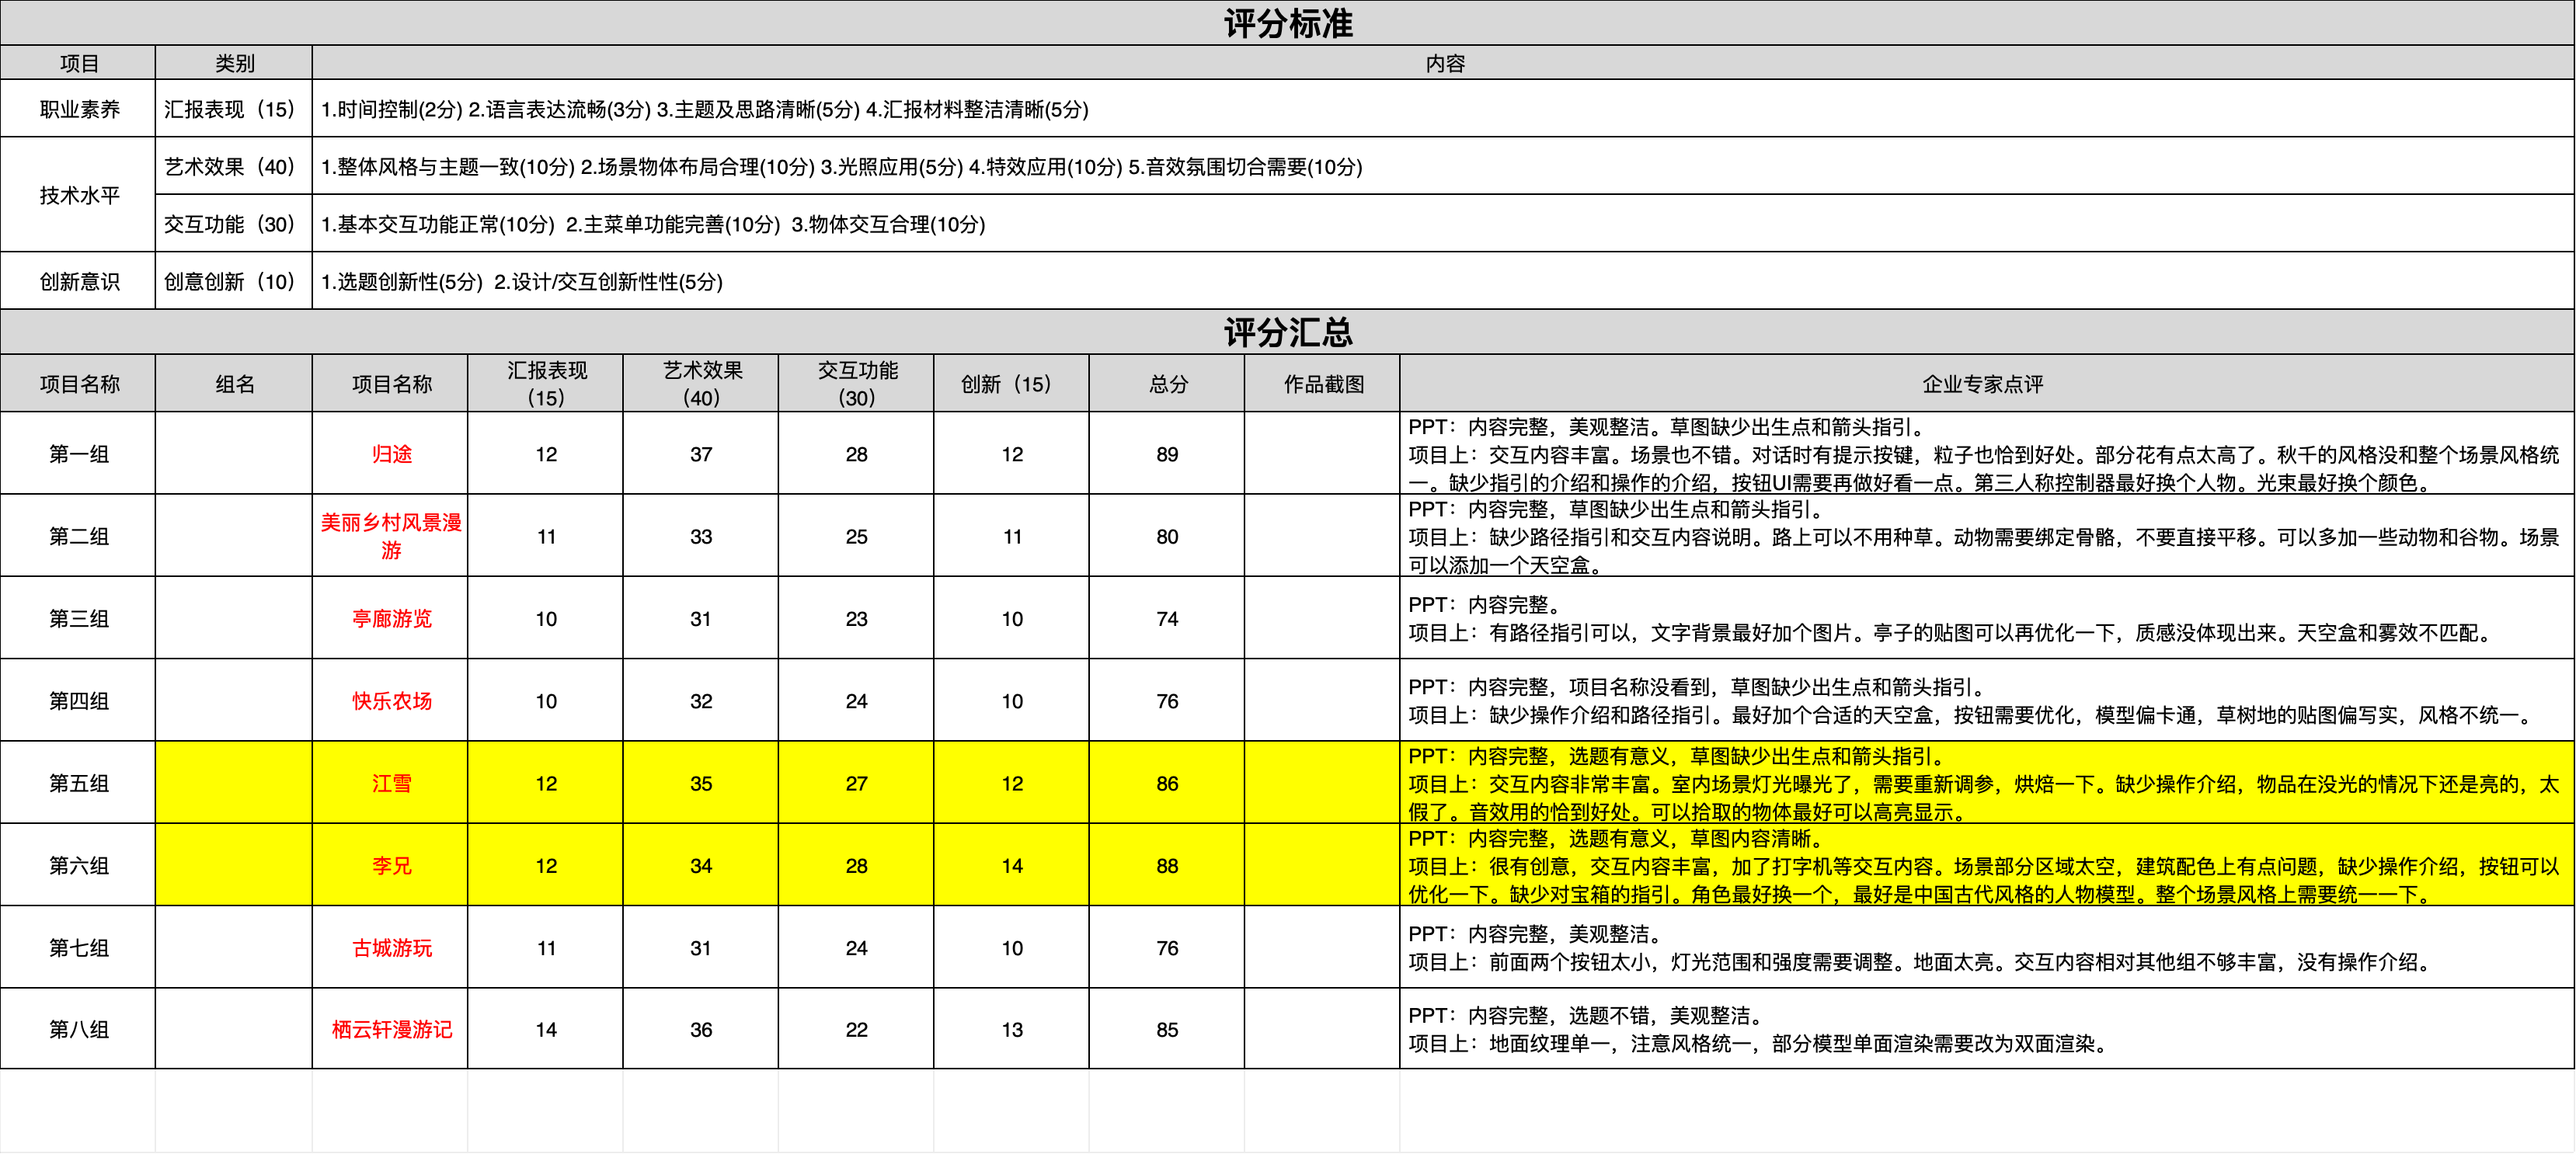The image size is (2576, 1154).
Task: Click the 交互功能（30）category cell
Action: (234, 224)
